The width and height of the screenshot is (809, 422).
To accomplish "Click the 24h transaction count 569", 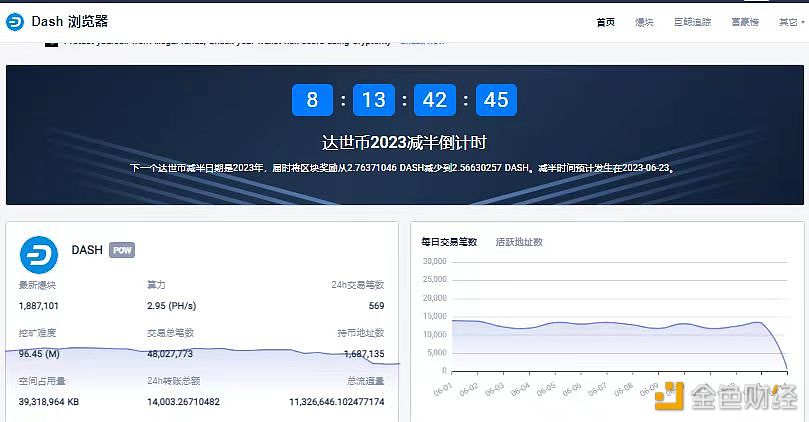I will (x=377, y=306).
